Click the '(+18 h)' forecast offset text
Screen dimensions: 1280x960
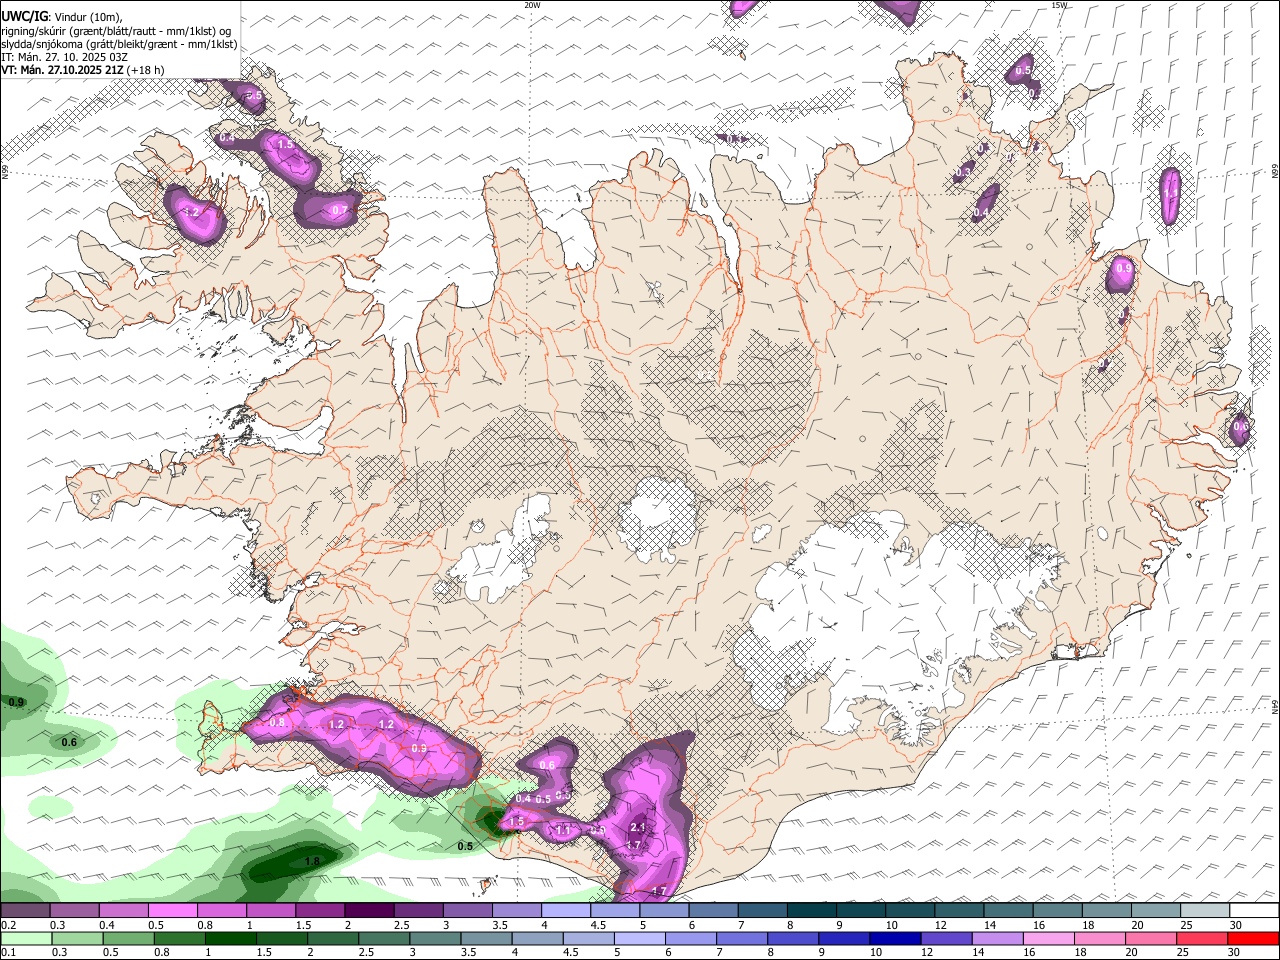pyautogui.click(x=146, y=70)
